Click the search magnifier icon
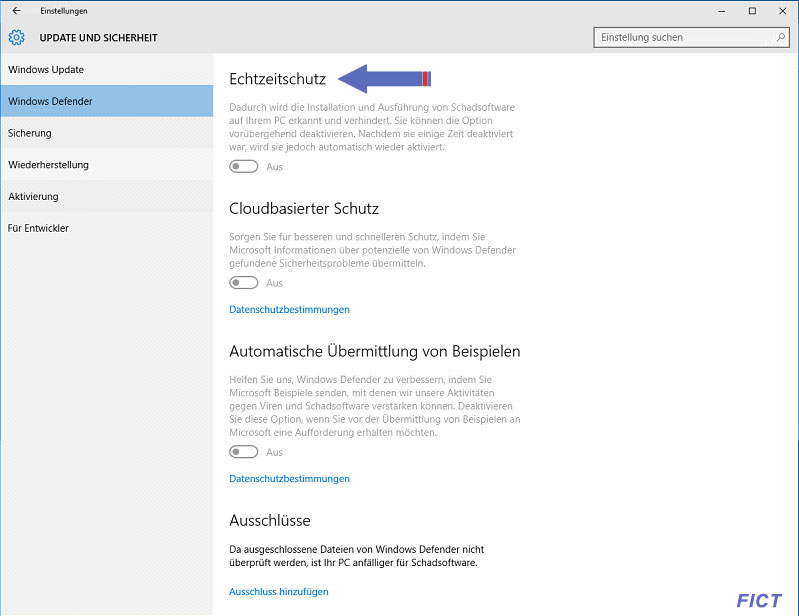This screenshot has height=616, width=799. point(781,37)
